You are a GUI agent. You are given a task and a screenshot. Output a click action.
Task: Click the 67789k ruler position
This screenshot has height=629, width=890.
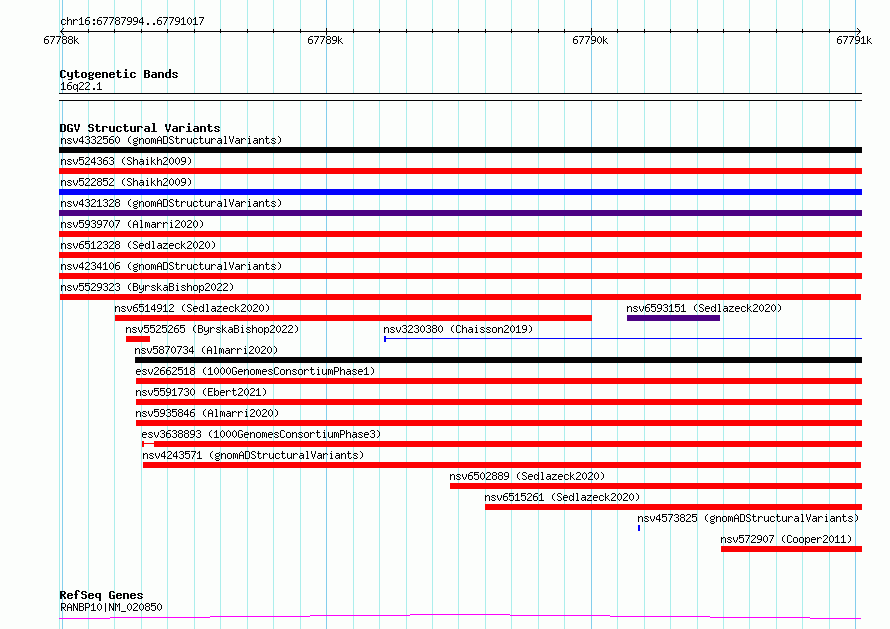click(x=325, y=40)
